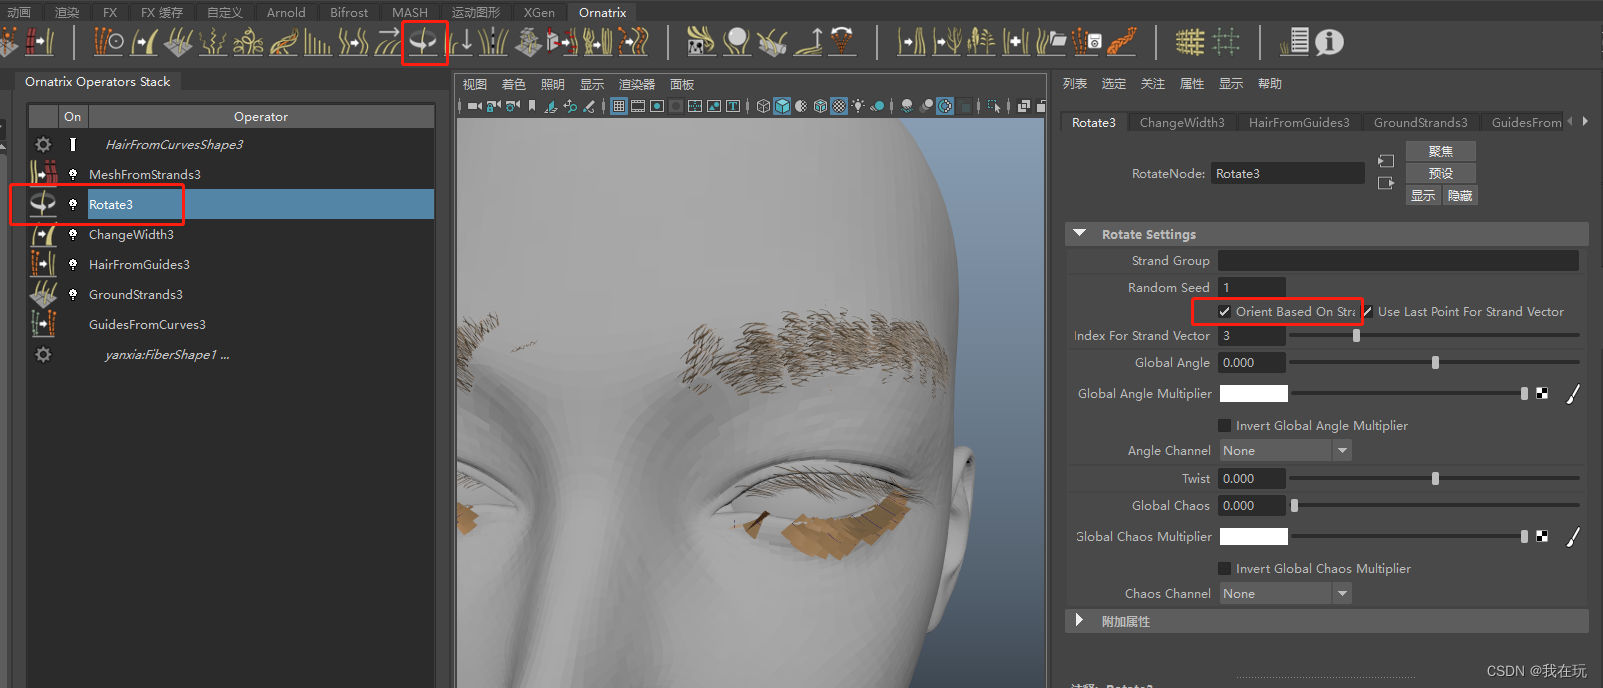Expand 附加属性 section
The image size is (1603, 688).
pyautogui.click(x=1079, y=621)
